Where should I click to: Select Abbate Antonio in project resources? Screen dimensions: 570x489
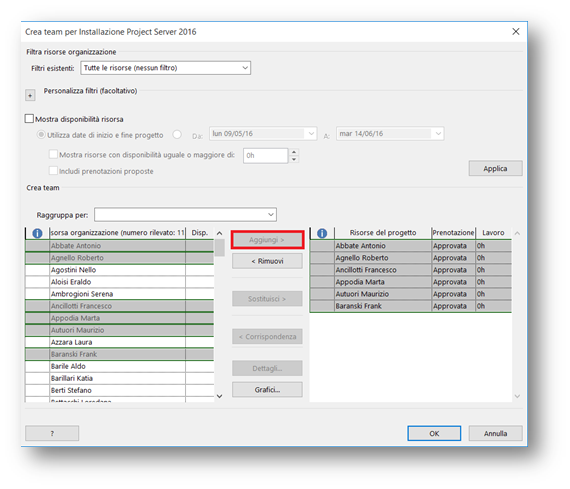[x=383, y=246]
